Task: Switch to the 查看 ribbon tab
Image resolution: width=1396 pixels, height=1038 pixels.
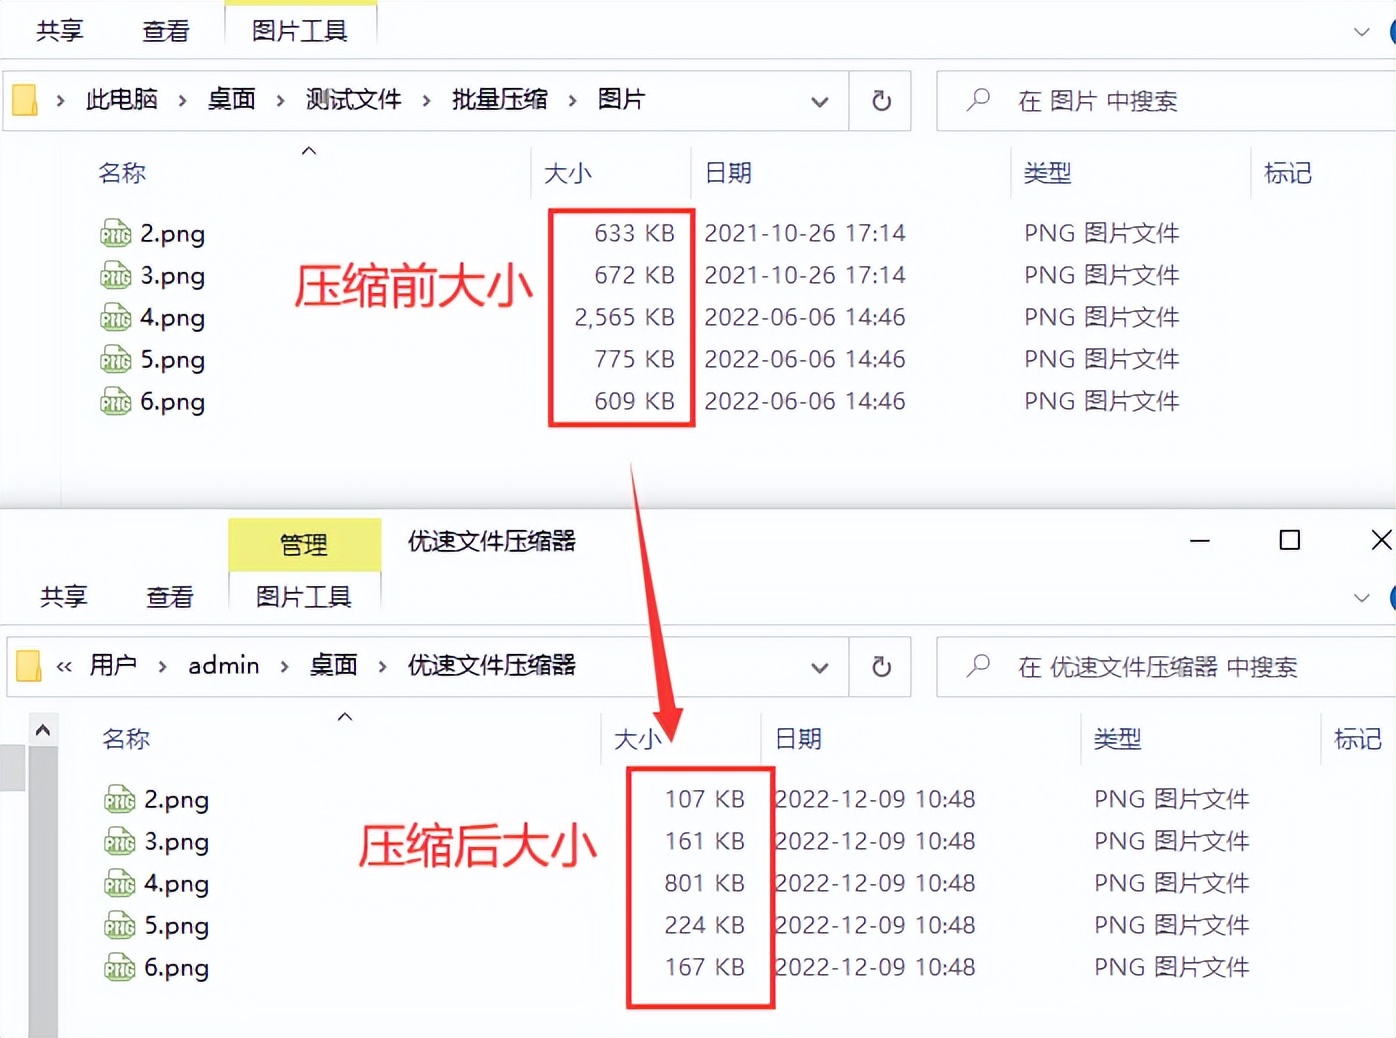Action: [x=164, y=31]
